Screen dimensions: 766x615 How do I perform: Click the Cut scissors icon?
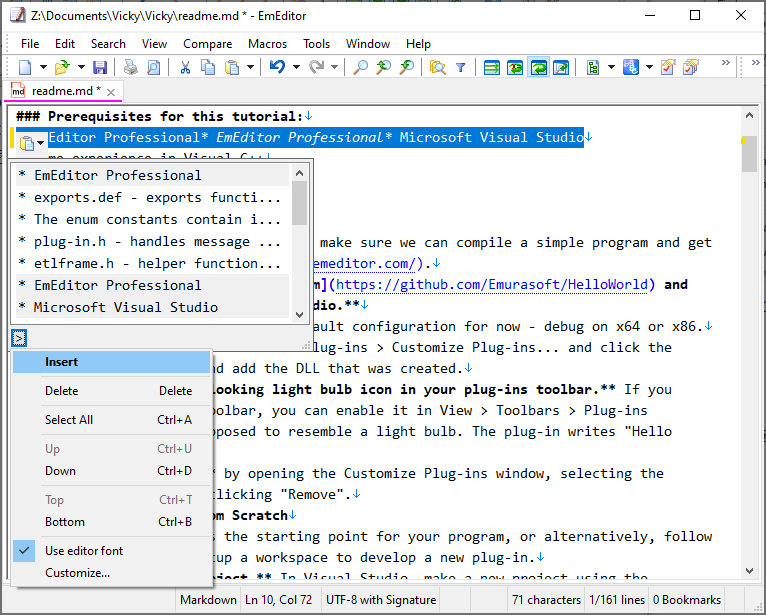185,67
